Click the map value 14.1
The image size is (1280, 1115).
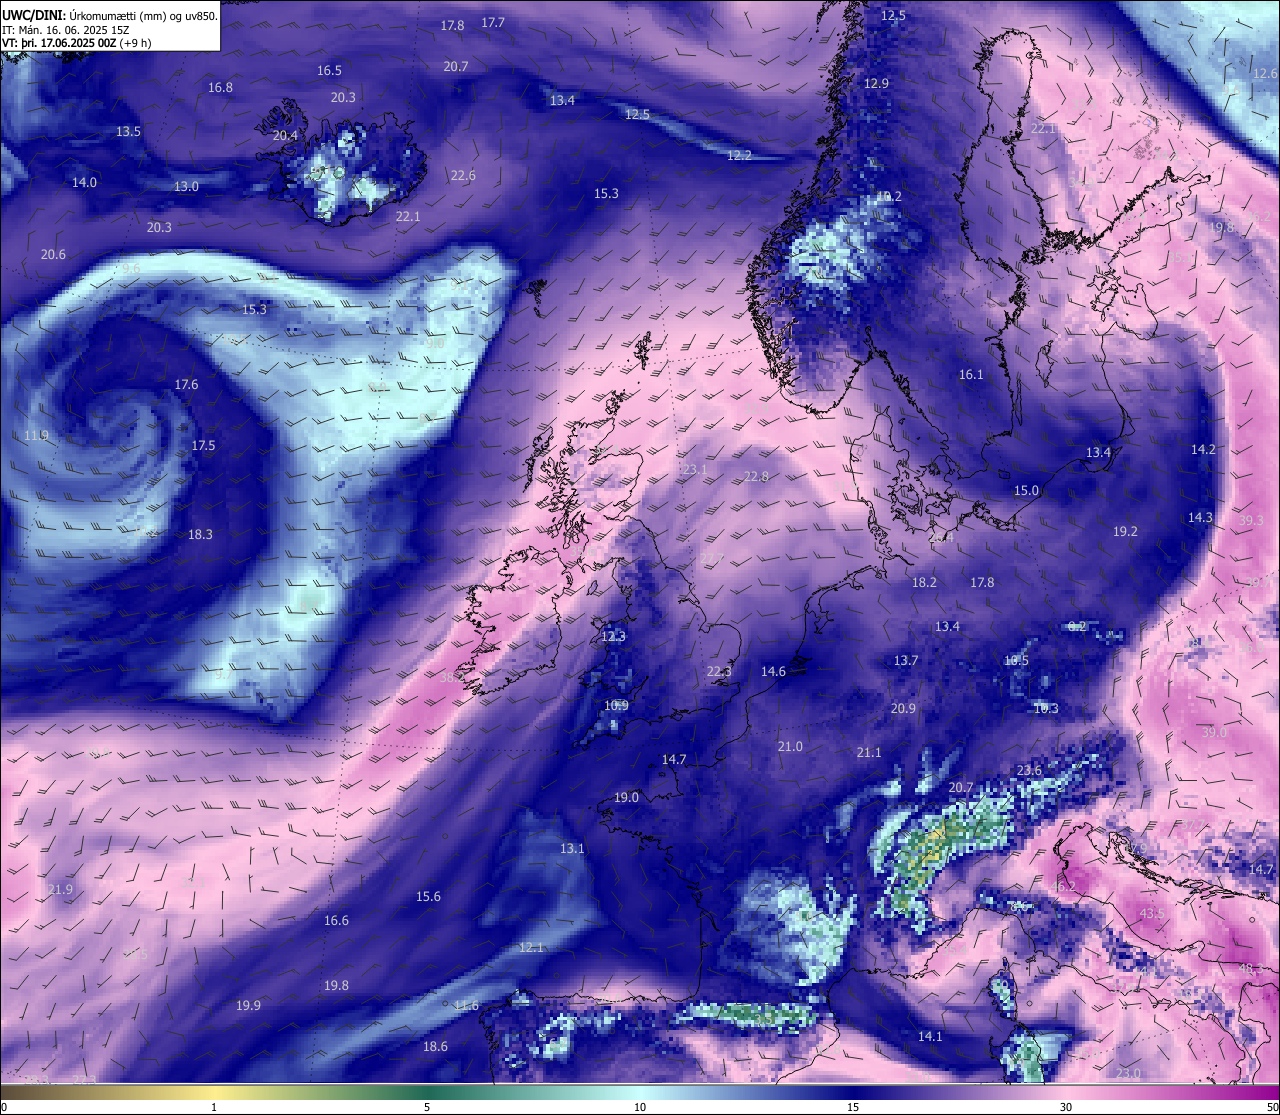(x=930, y=1036)
